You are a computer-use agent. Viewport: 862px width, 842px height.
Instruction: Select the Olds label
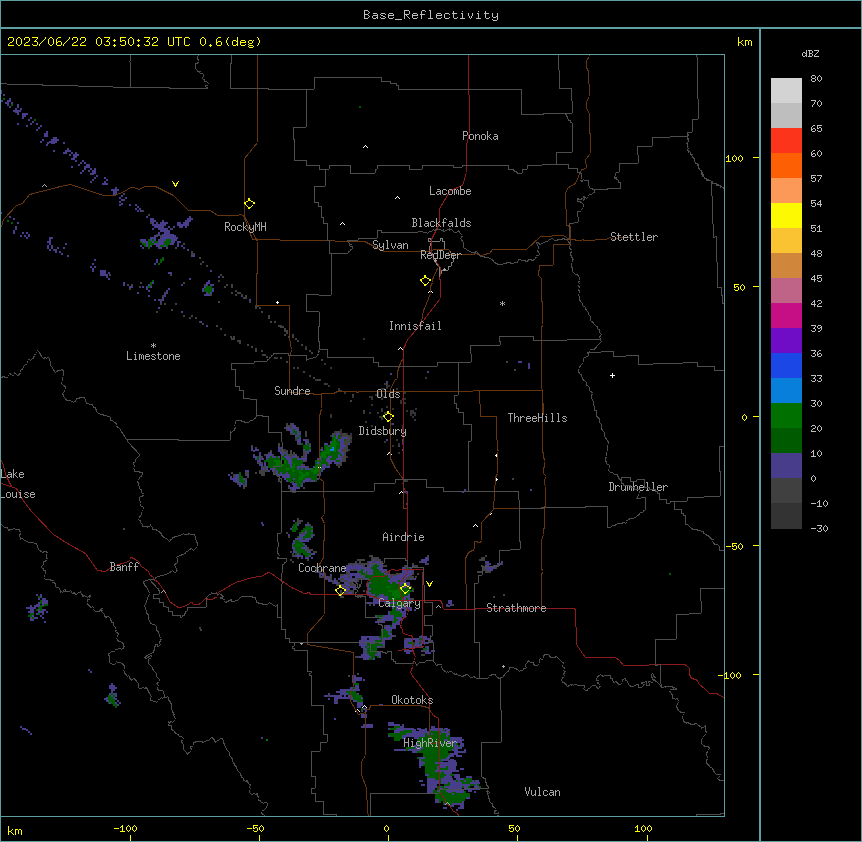click(388, 394)
